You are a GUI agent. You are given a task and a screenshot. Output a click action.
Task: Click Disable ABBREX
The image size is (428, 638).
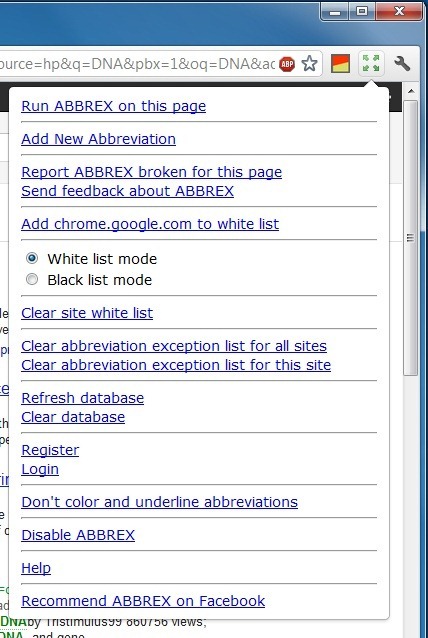(x=78, y=535)
